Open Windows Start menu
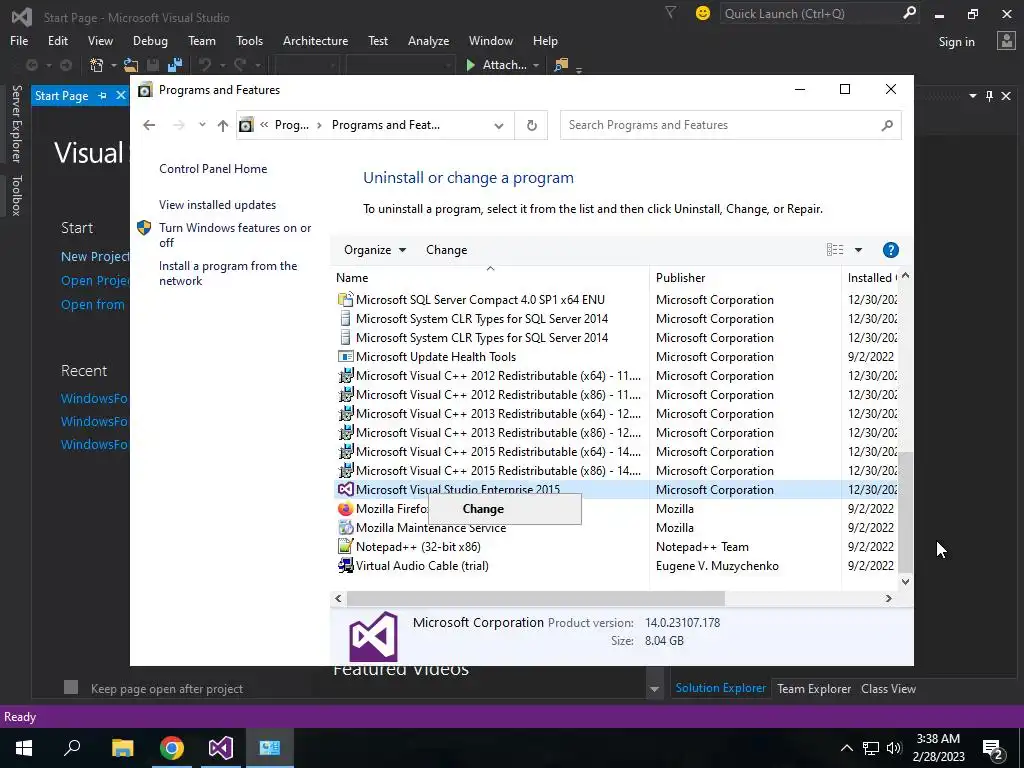1024x768 pixels. tap(24, 748)
